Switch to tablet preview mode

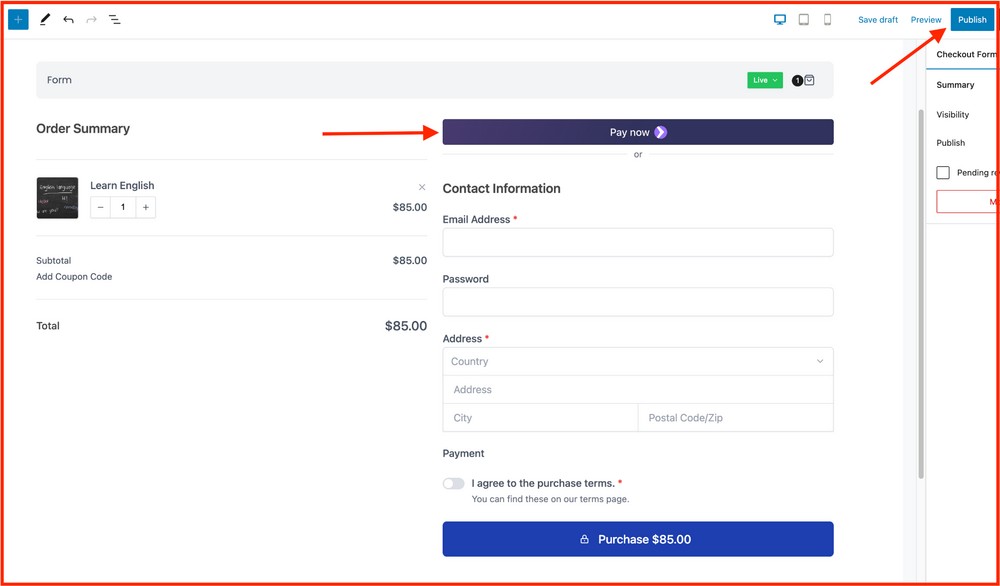click(803, 19)
